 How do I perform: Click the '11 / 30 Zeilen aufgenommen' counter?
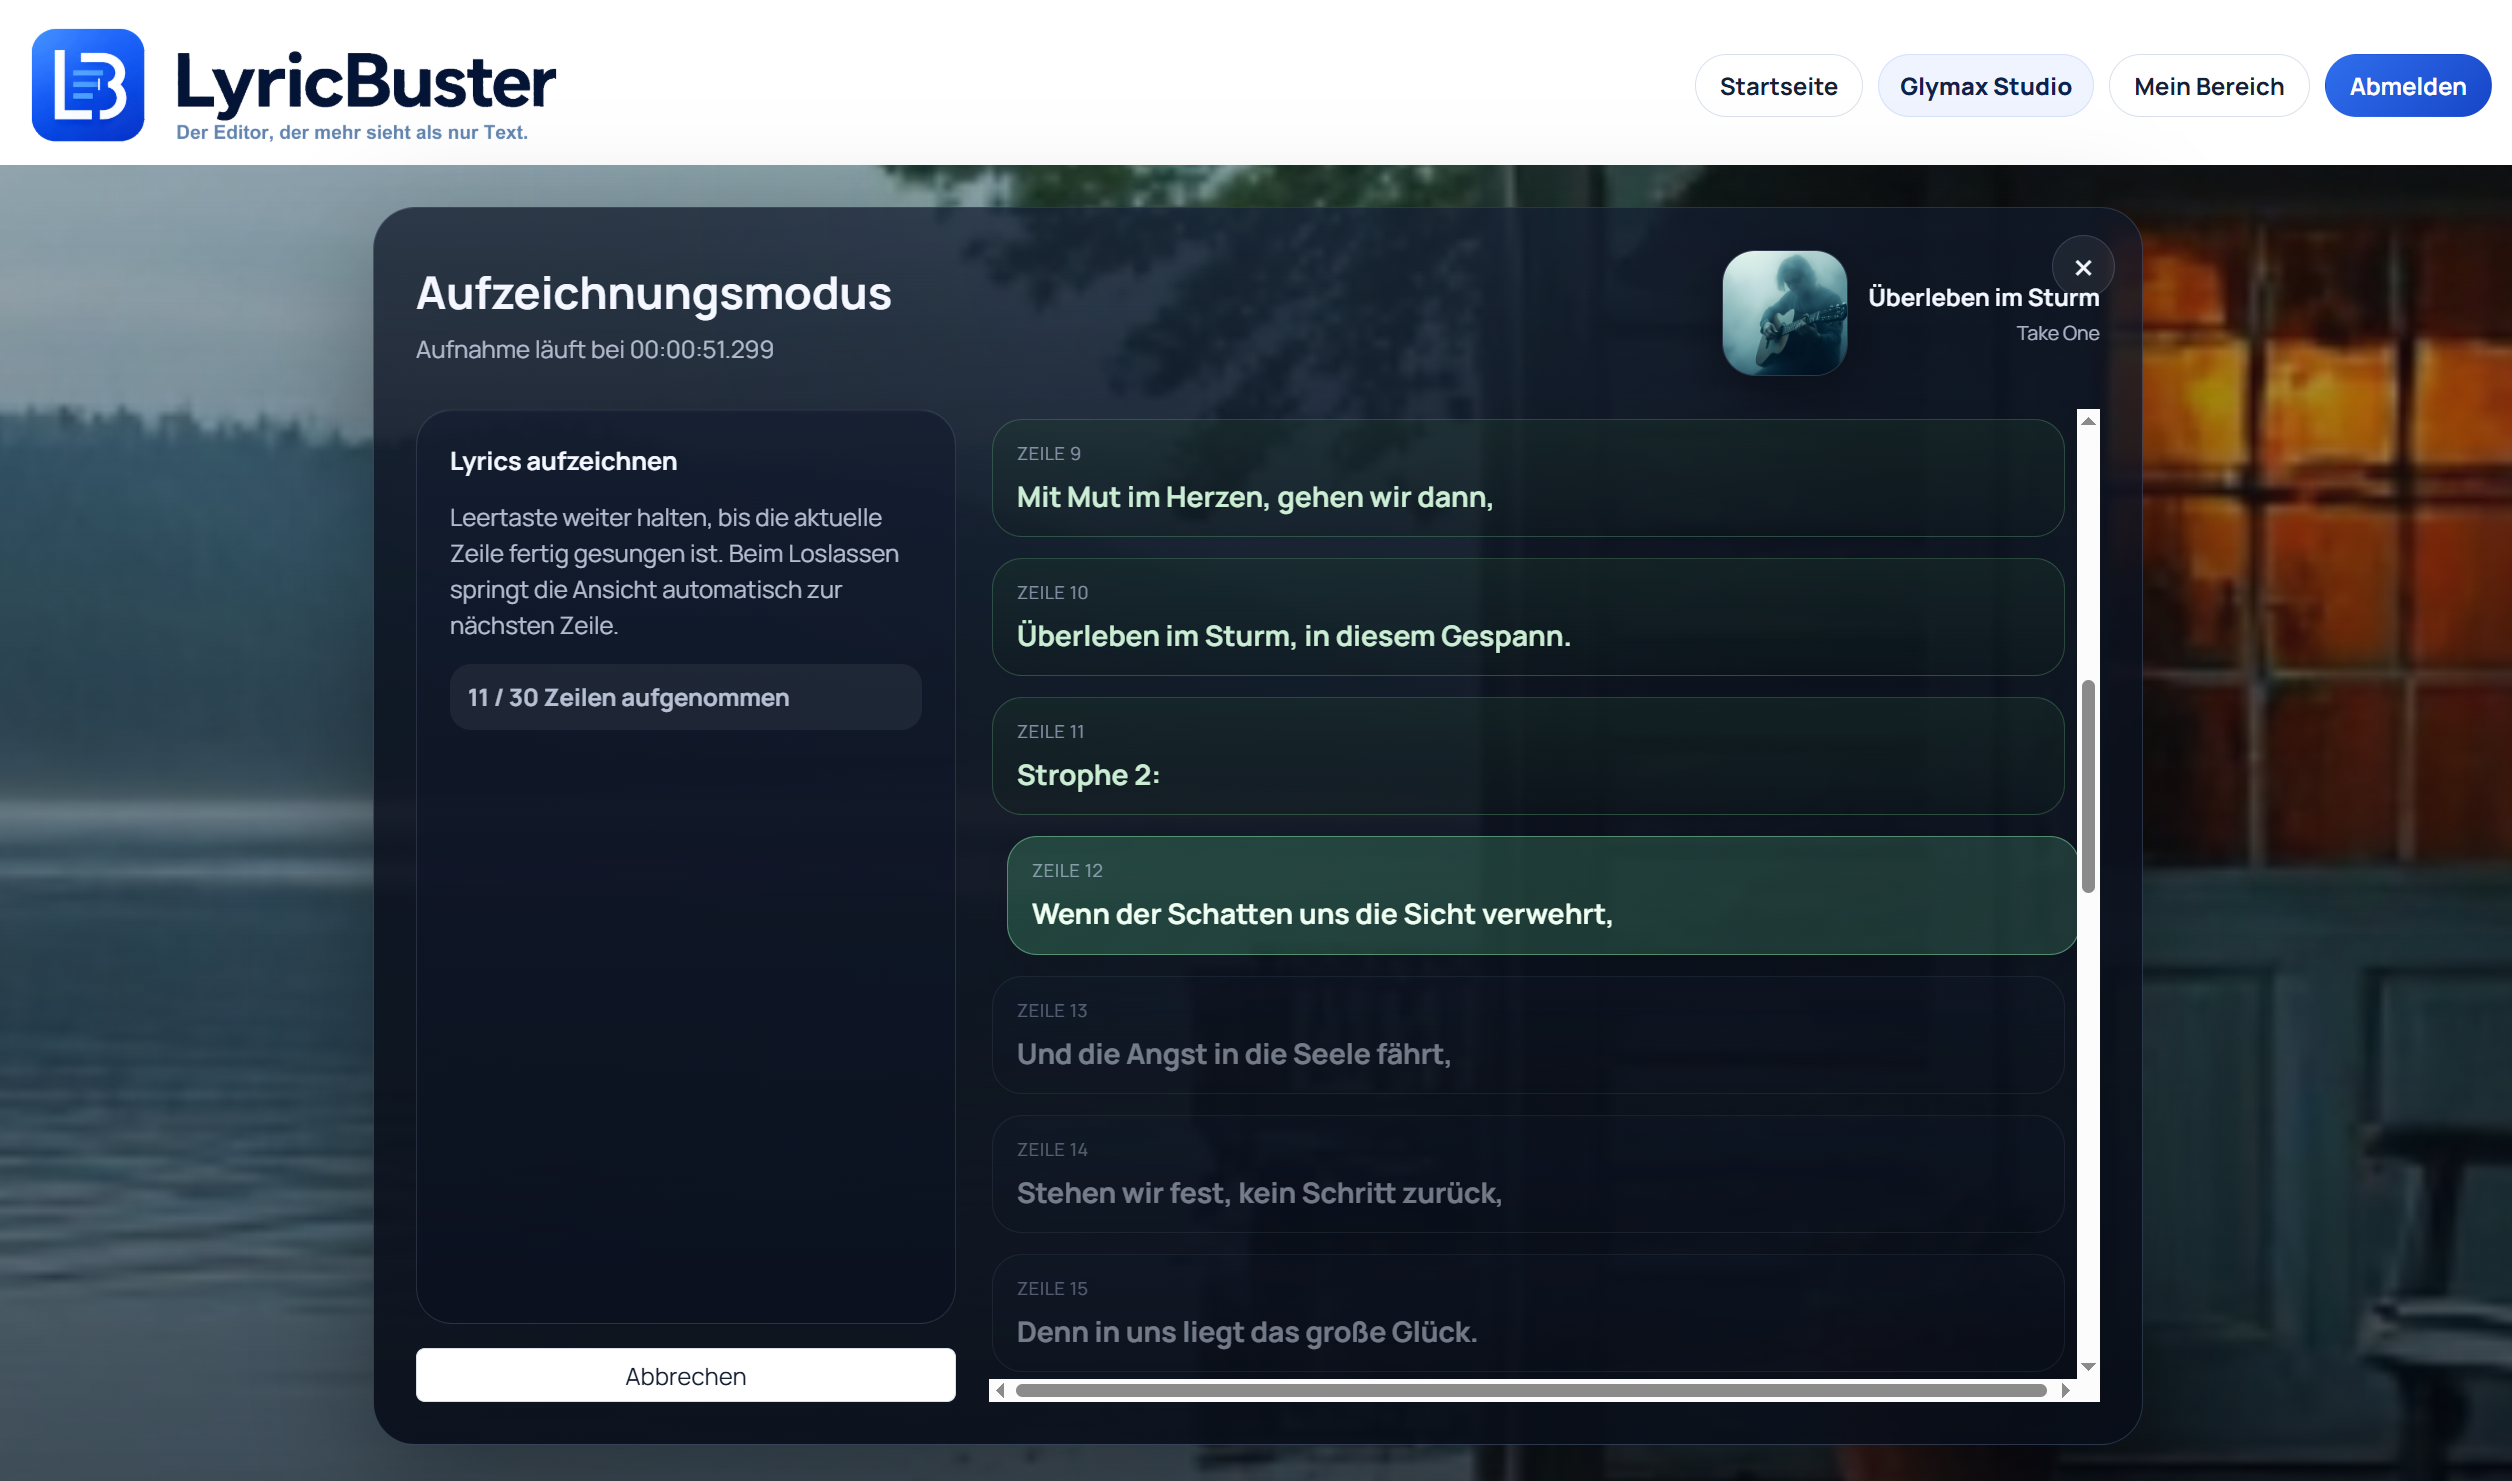685,697
